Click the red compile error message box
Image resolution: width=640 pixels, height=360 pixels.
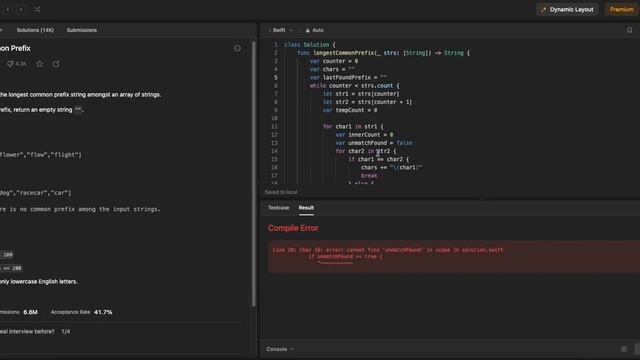point(454,257)
